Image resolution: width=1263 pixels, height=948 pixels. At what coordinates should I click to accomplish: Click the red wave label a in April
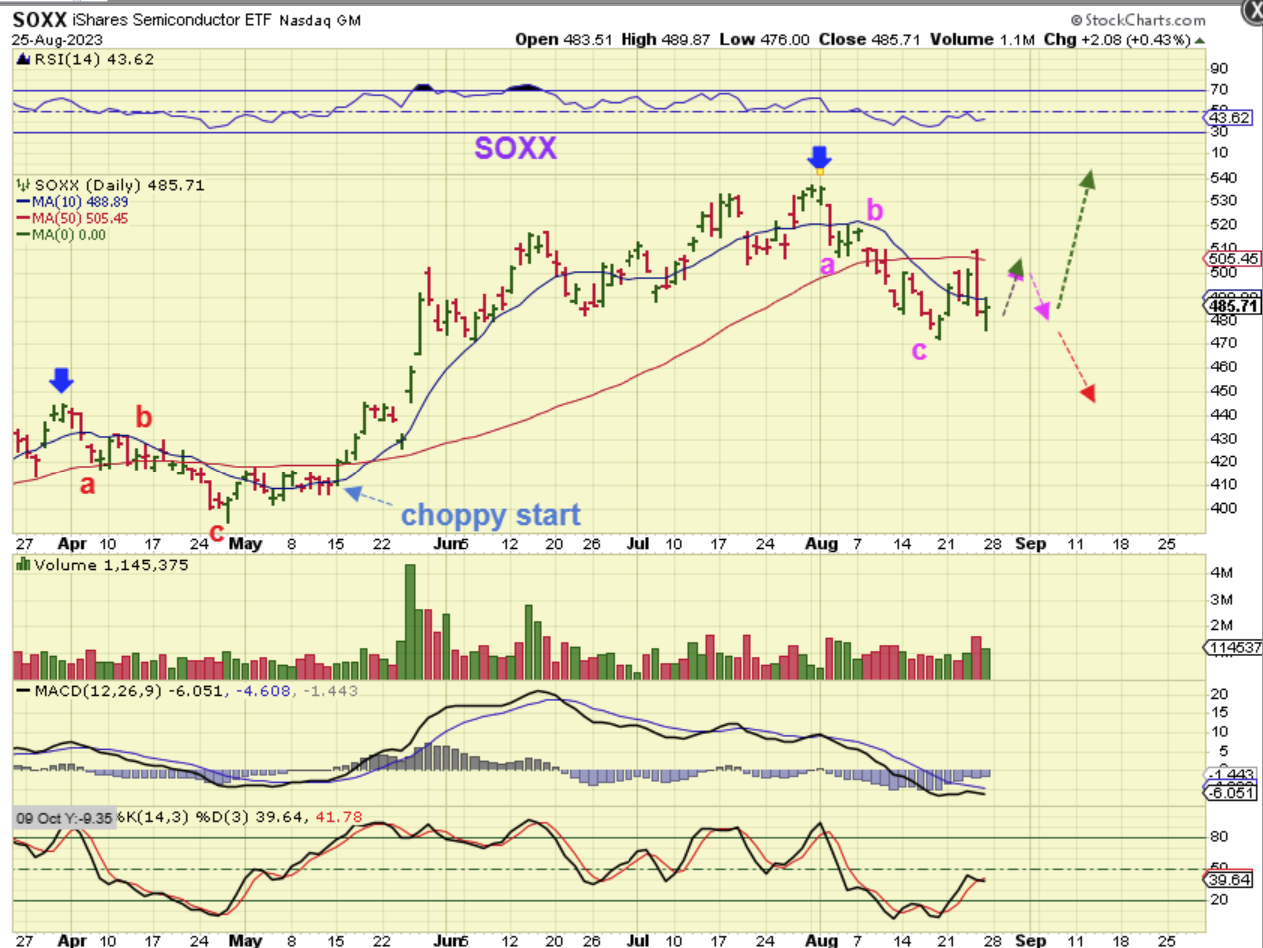point(88,486)
